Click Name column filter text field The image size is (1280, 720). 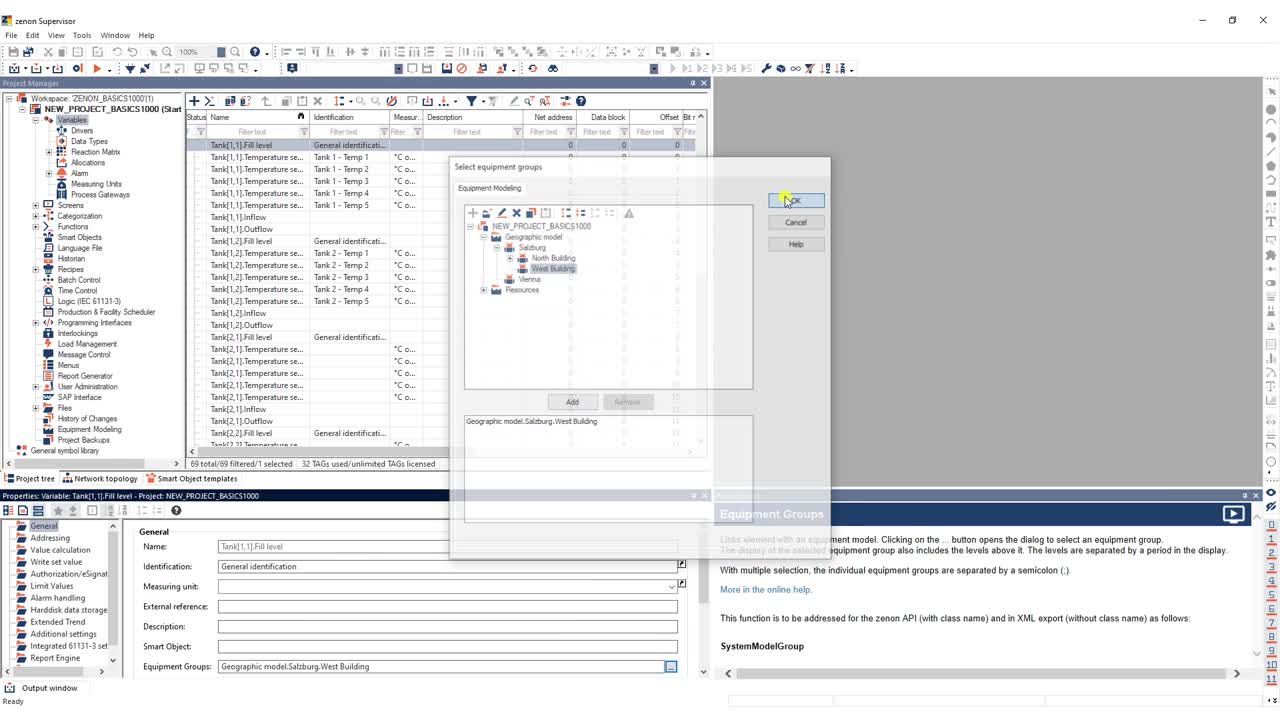(x=252, y=132)
